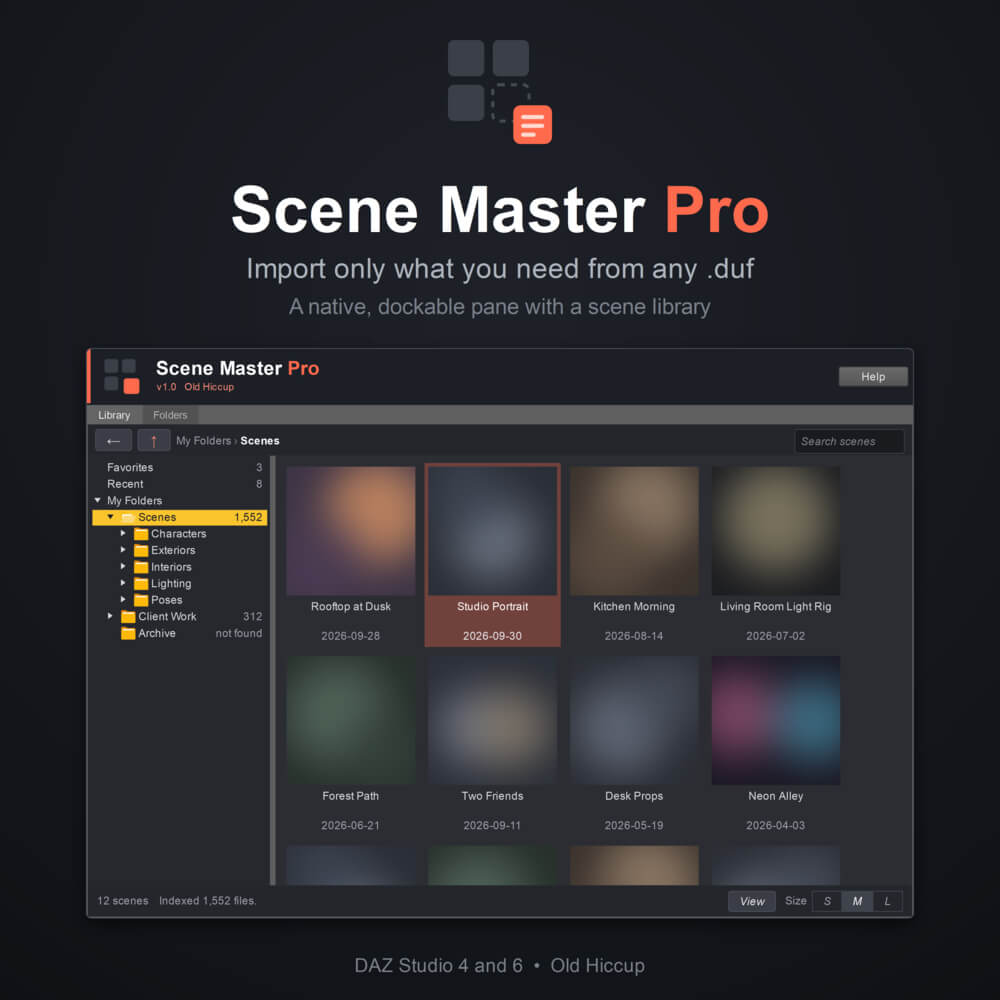Viewport: 1000px width, 1000px height.
Task: Click the '12 scenes' status text
Action: (122, 901)
